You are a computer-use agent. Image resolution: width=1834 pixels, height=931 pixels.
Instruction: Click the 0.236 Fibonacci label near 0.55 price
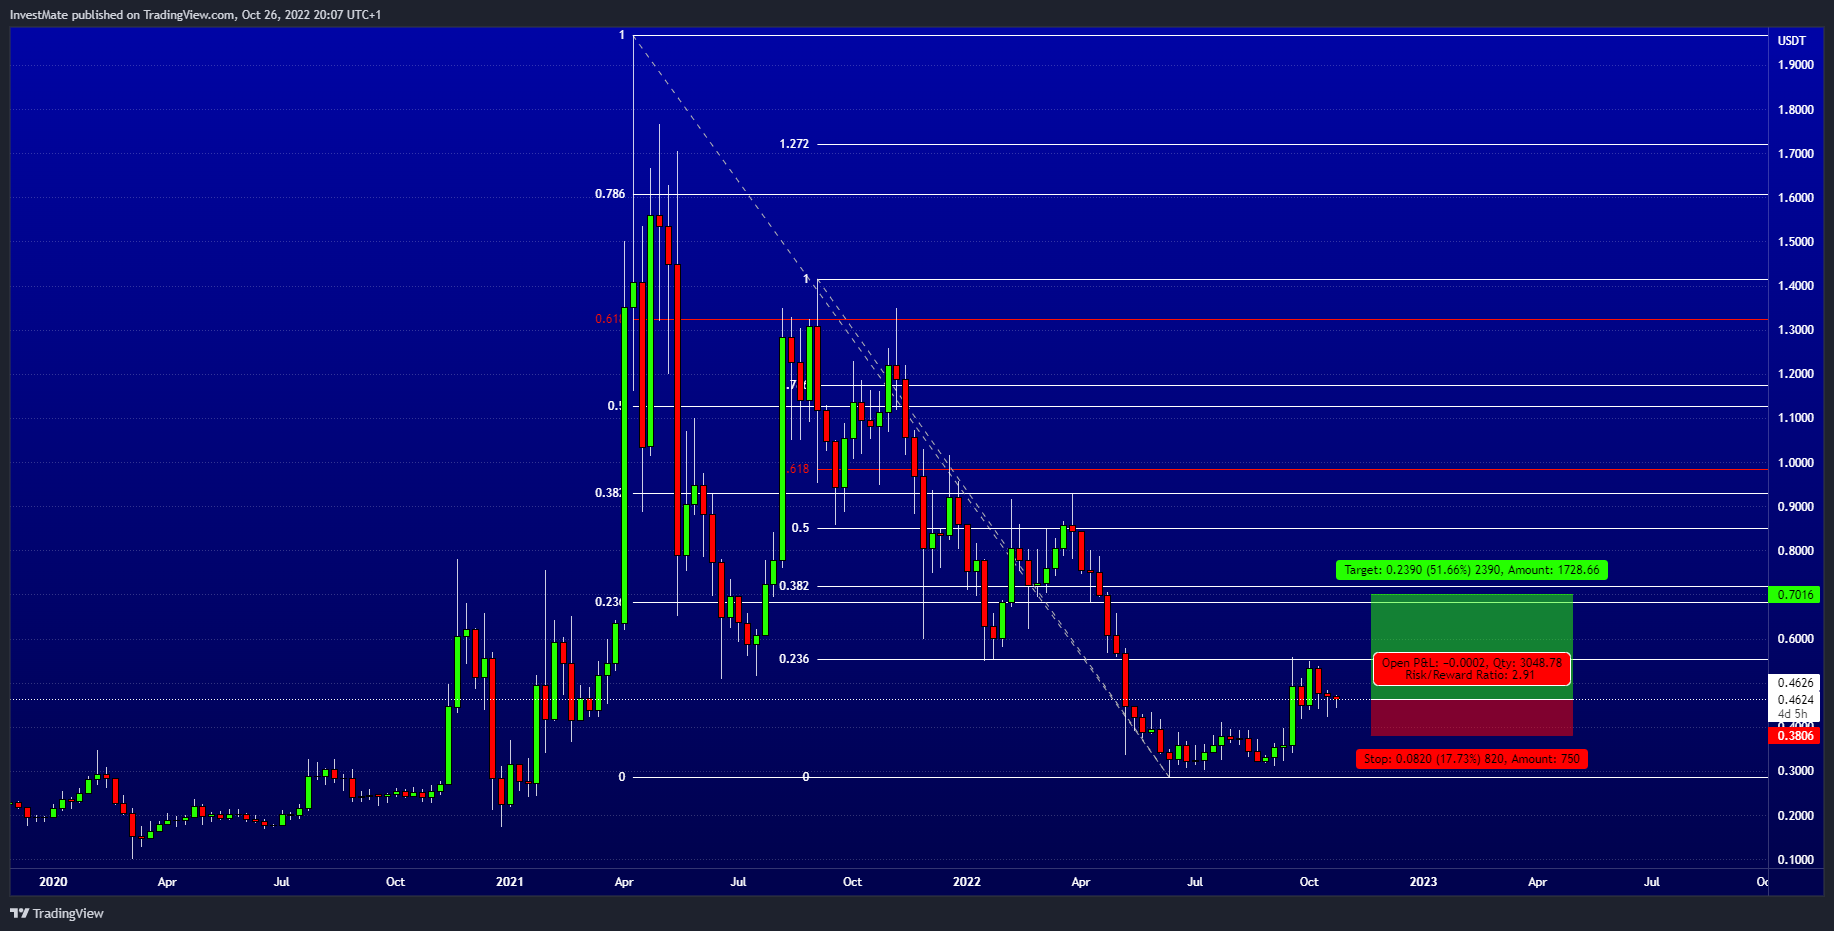pyautogui.click(x=794, y=659)
